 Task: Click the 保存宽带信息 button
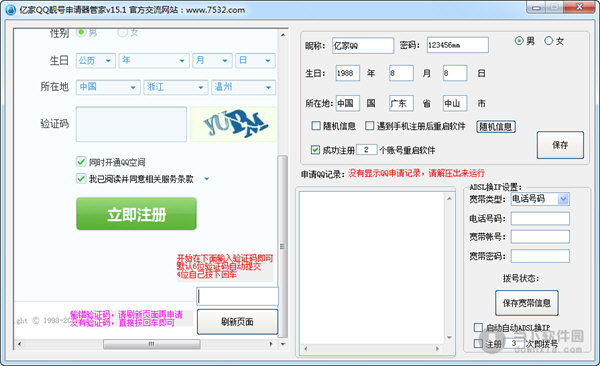527,303
